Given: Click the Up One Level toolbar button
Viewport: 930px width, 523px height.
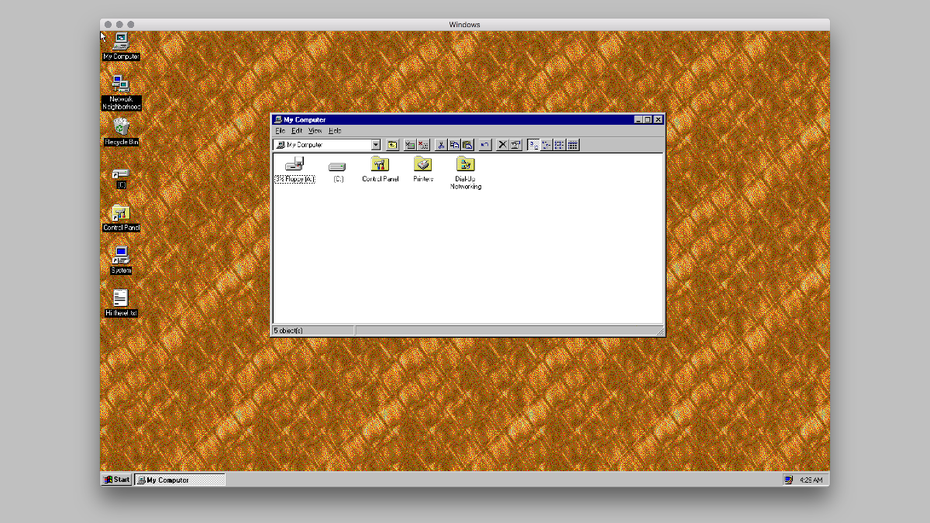Looking at the screenshot, I should point(393,145).
